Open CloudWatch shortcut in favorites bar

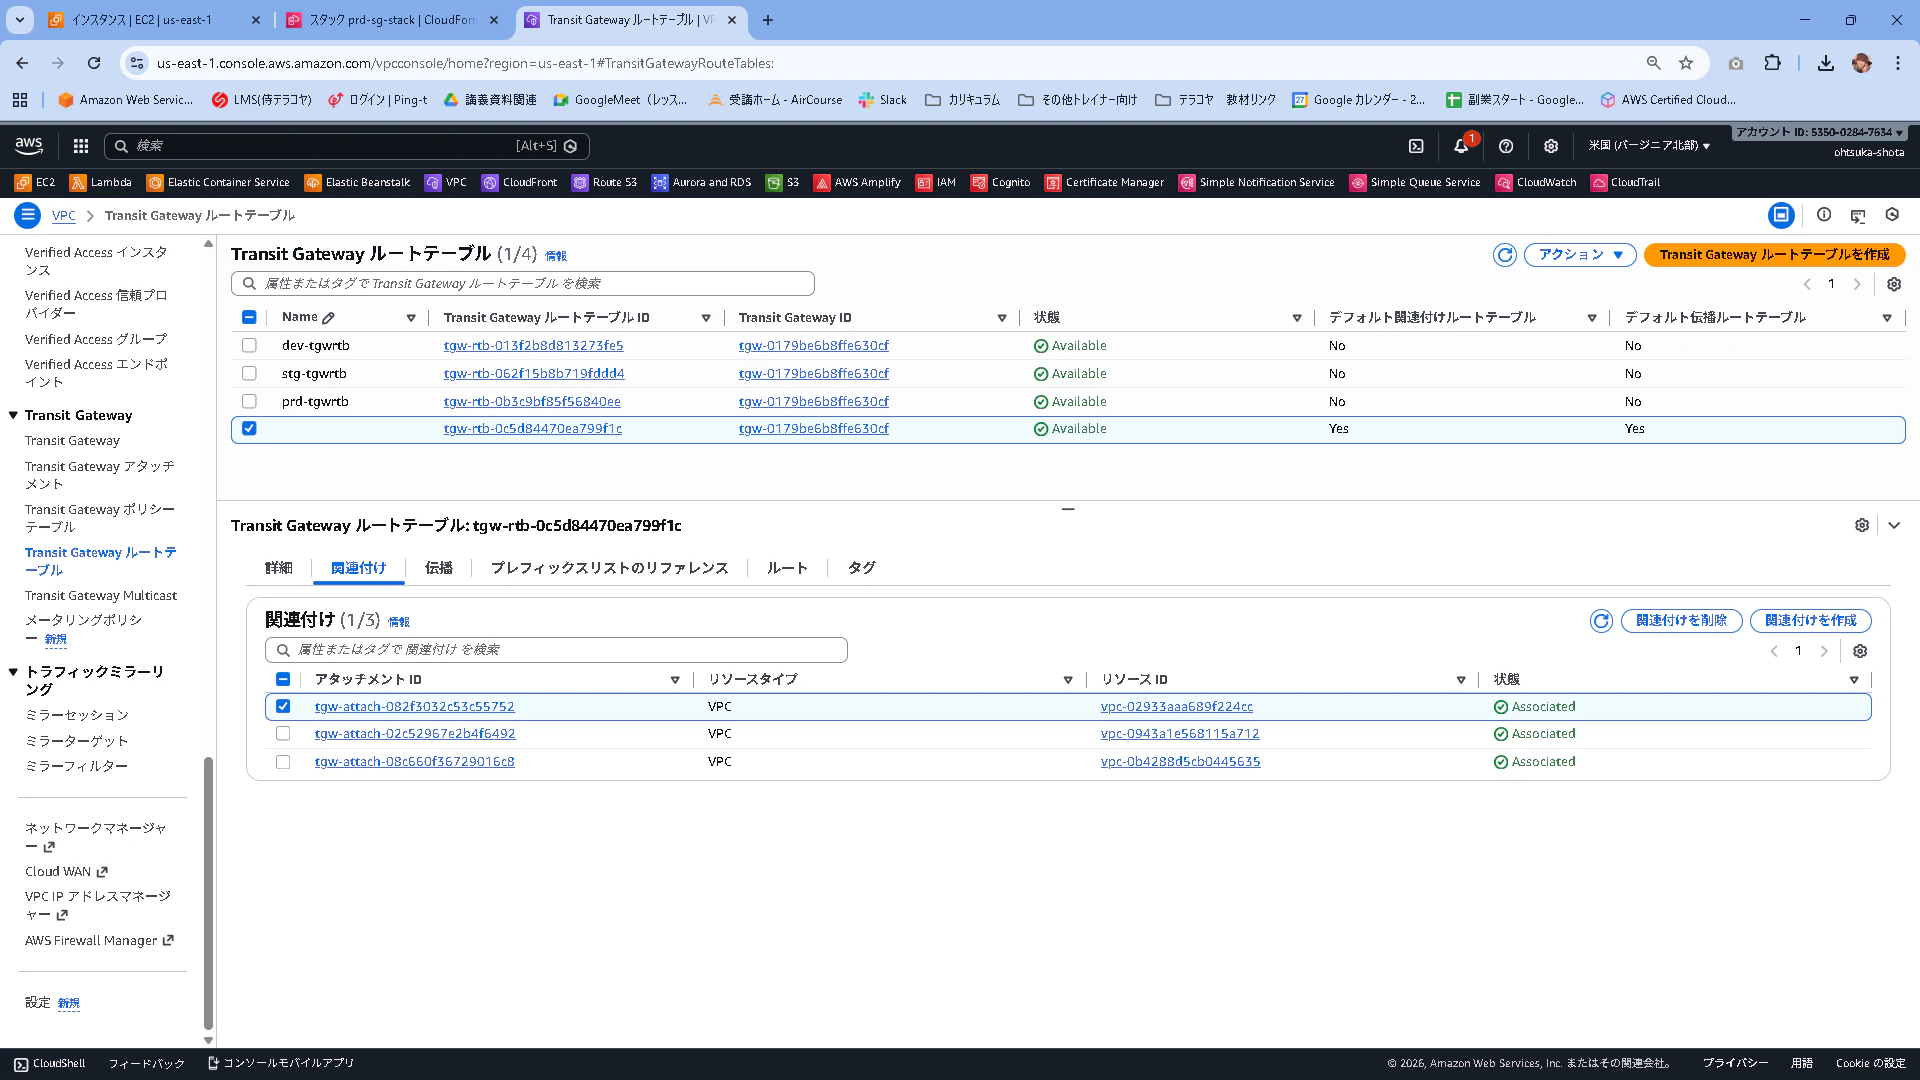pos(1536,182)
